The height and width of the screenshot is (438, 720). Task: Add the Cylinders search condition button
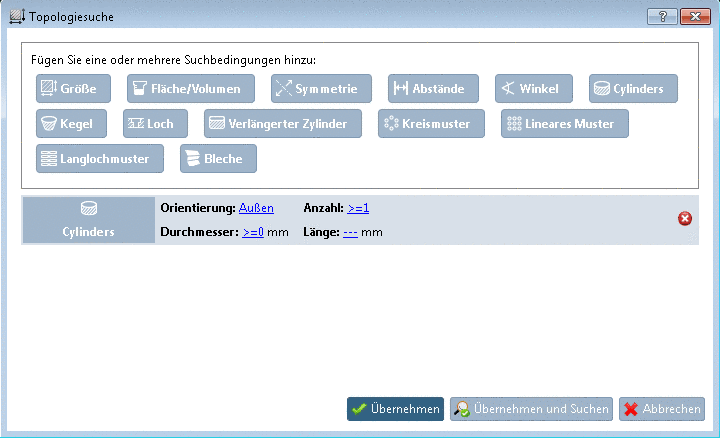[x=633, y=89]
